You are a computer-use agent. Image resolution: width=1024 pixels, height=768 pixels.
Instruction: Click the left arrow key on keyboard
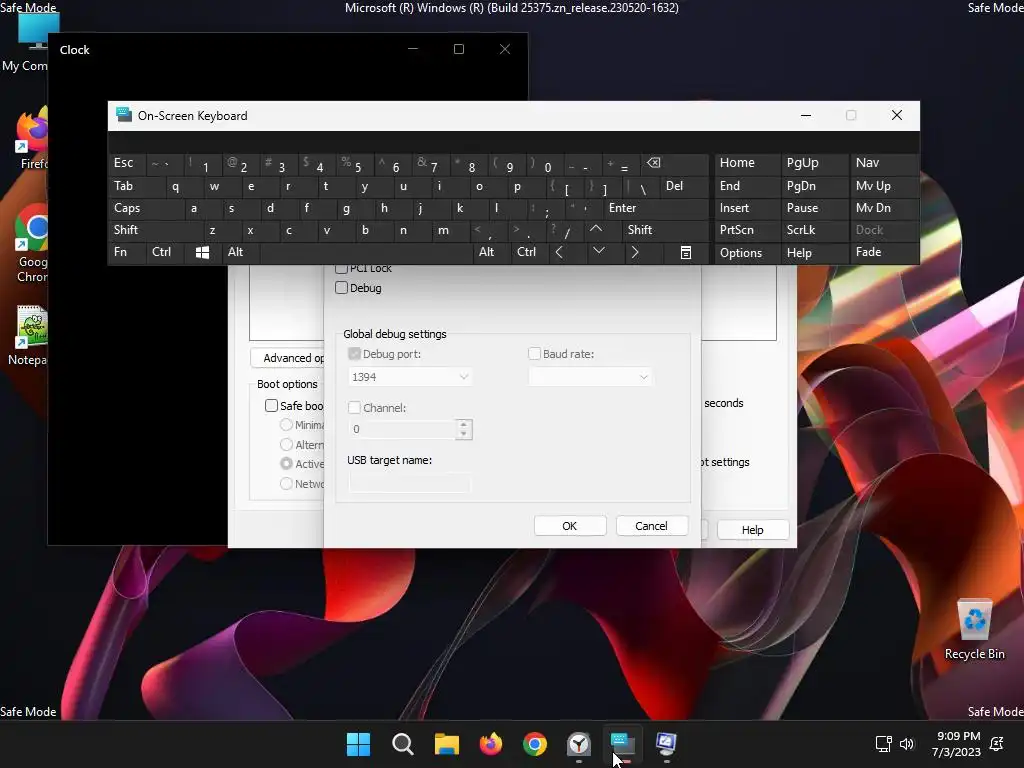[x=559, y=252]
